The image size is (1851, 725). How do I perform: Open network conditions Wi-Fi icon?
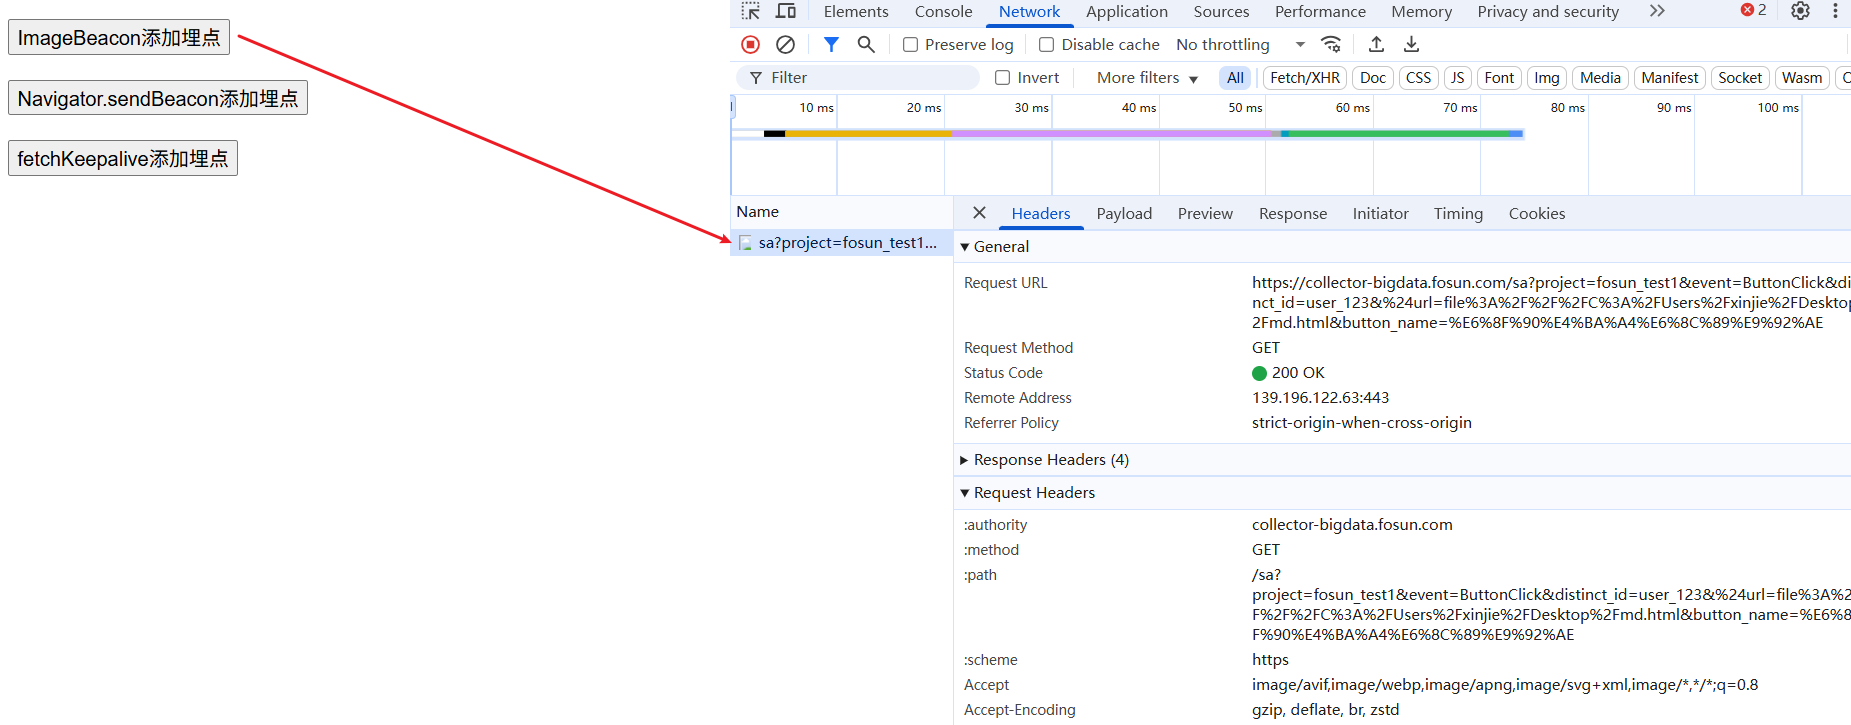[x=1331, y=44]
